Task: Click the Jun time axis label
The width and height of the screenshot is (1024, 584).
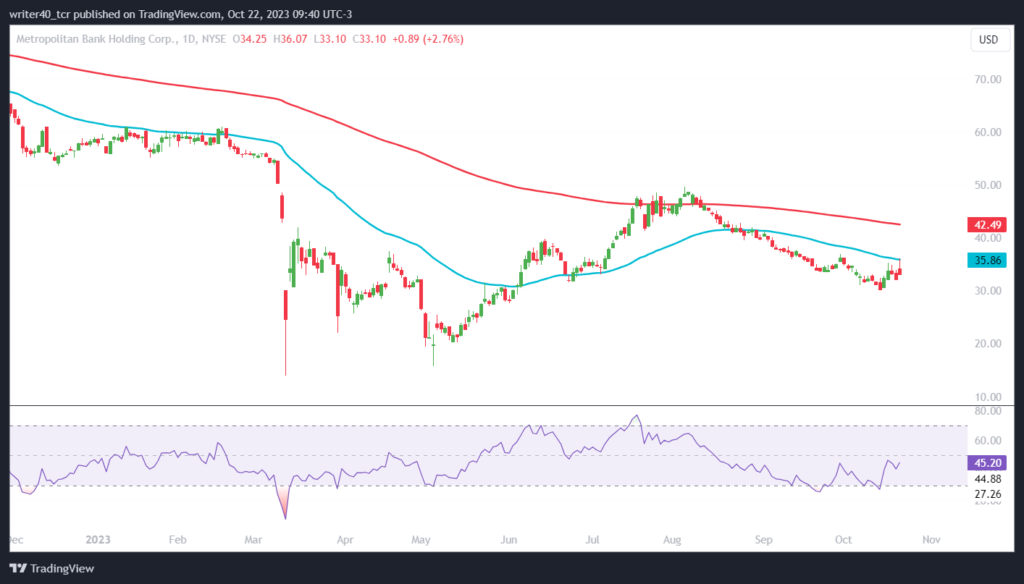Action: (509, 540)
